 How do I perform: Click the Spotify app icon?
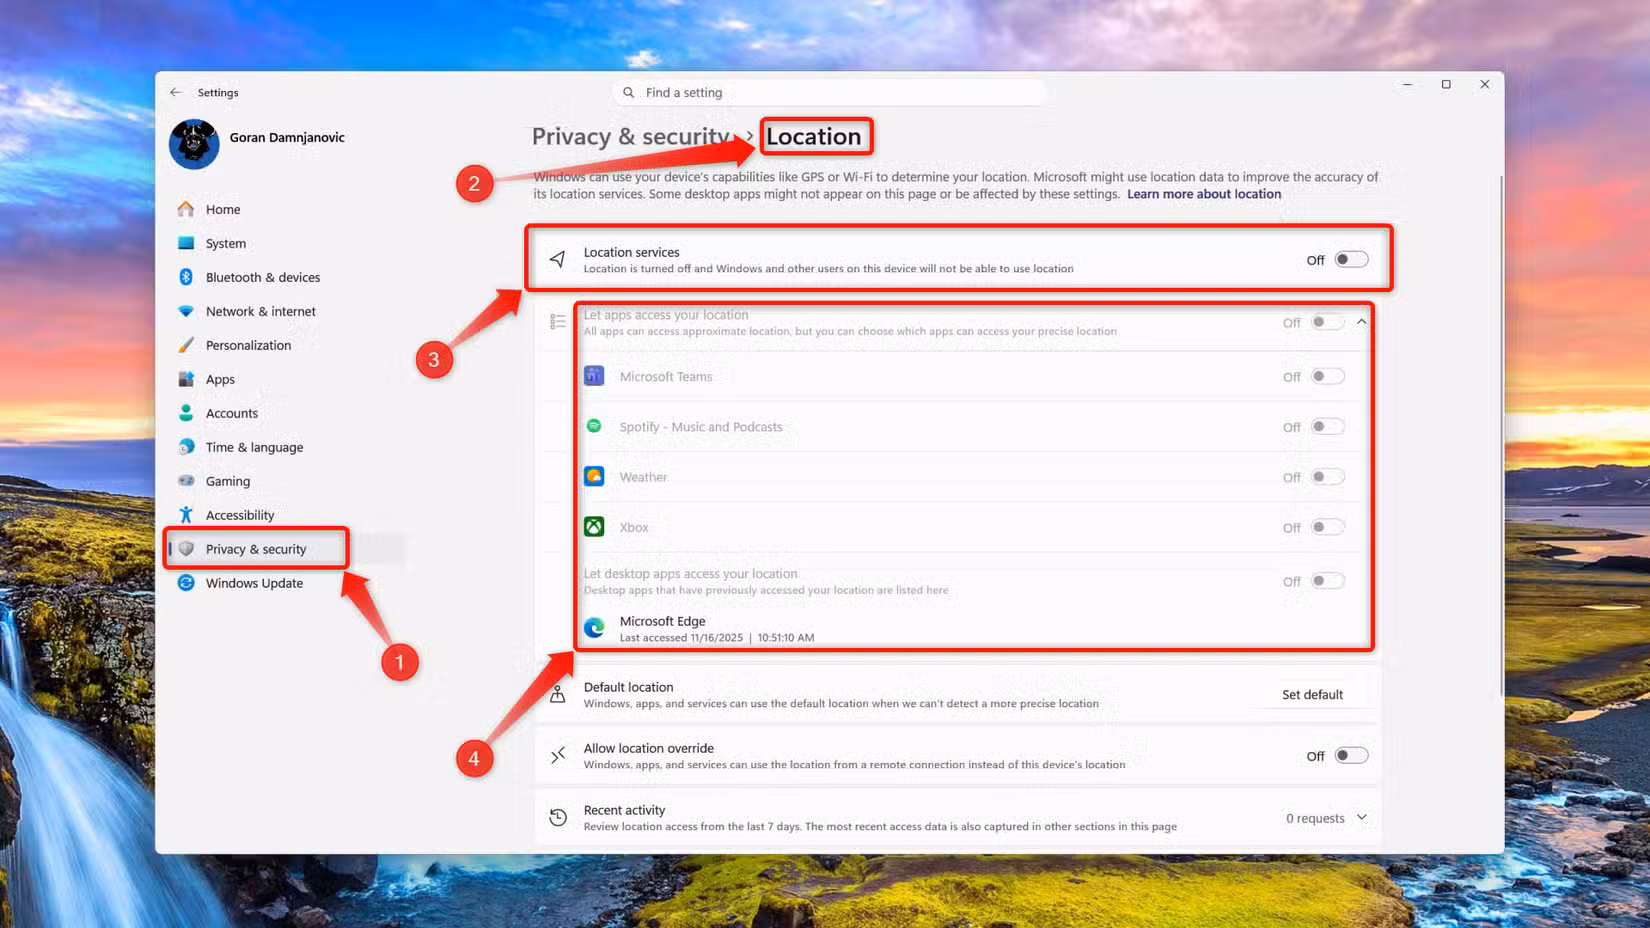(594, 426)
